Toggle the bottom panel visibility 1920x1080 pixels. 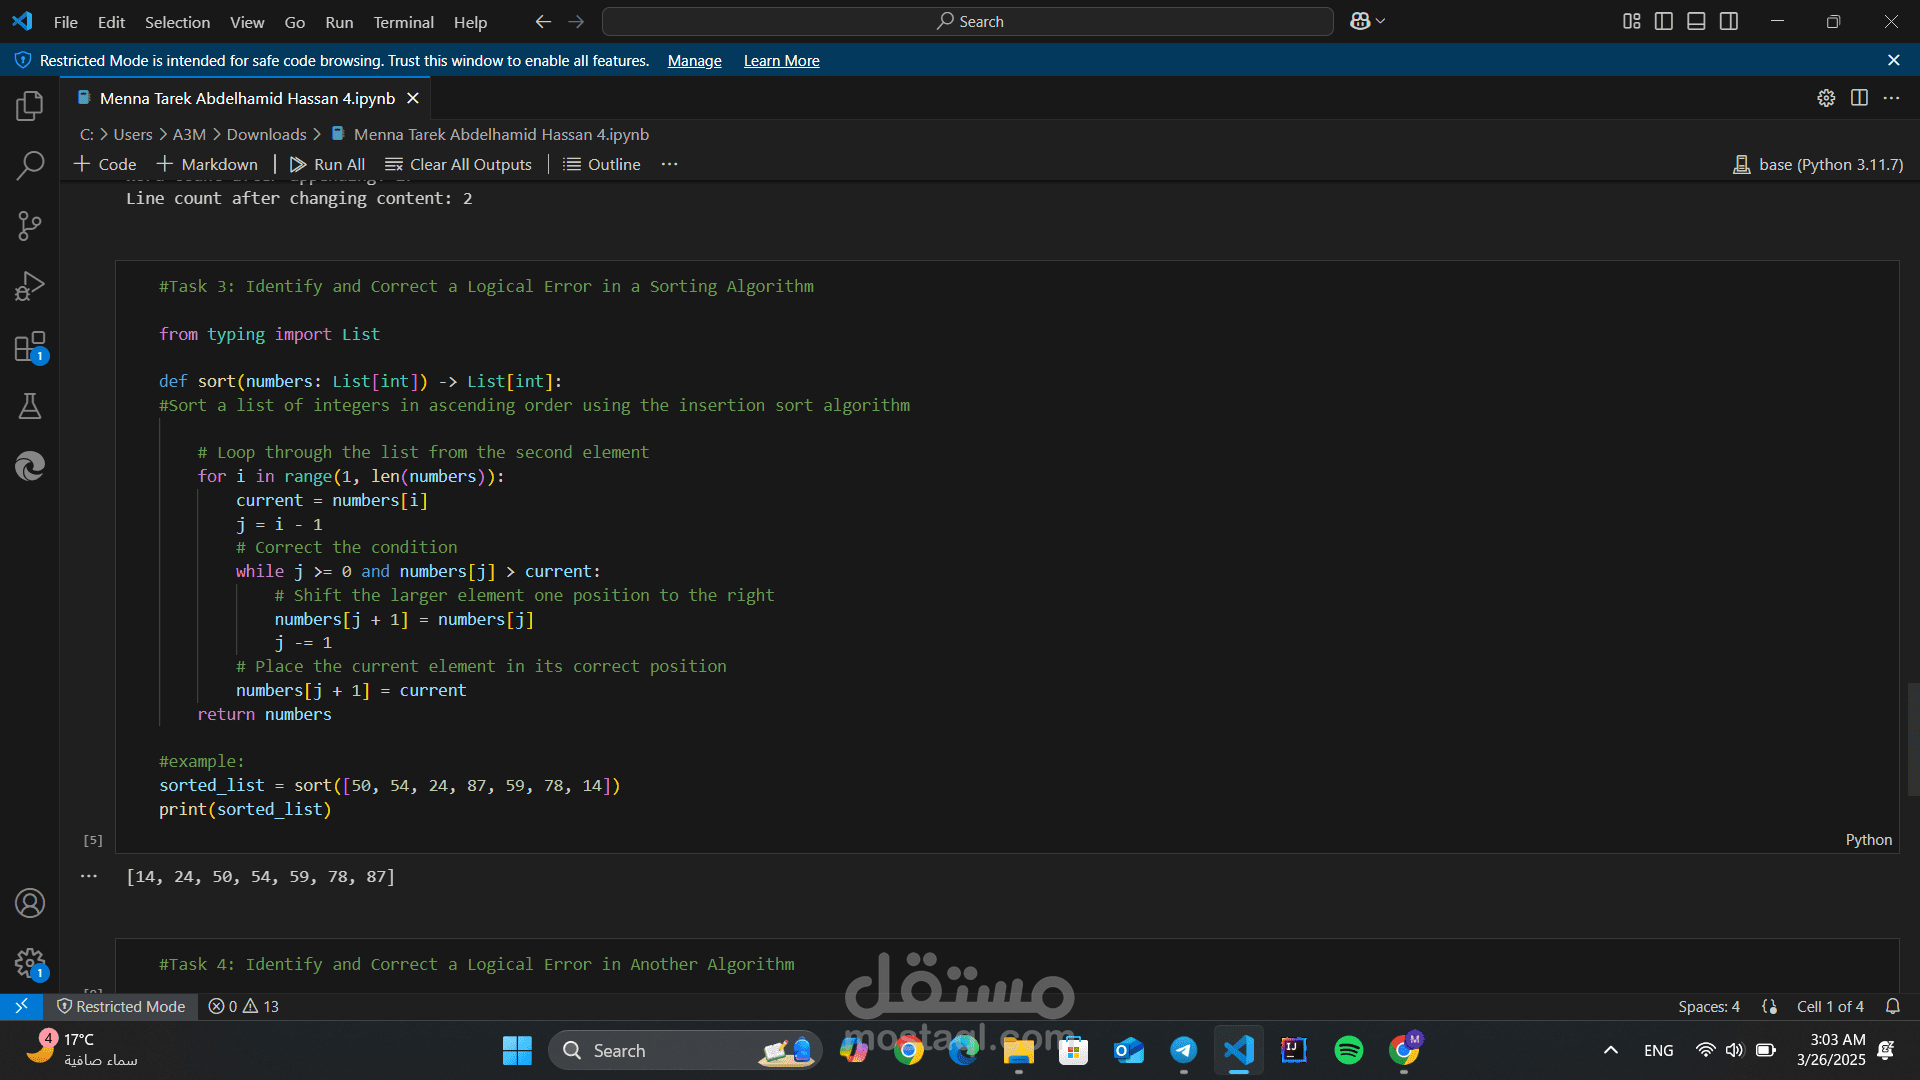point(1696,21)
